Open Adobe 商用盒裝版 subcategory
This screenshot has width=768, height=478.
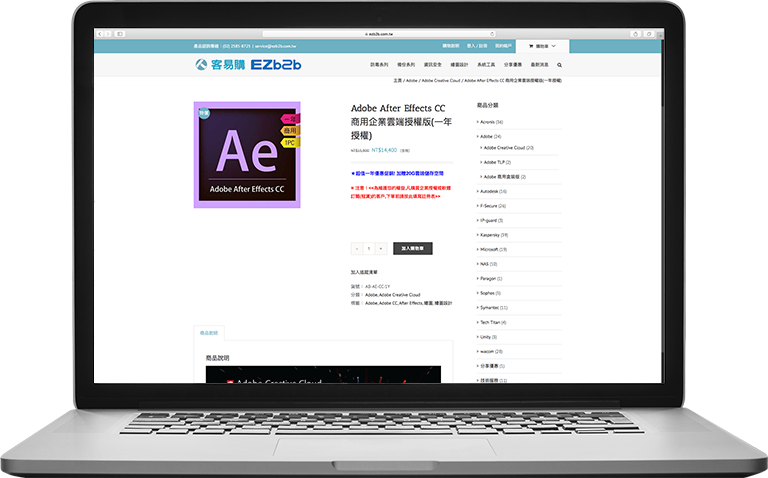503,177
